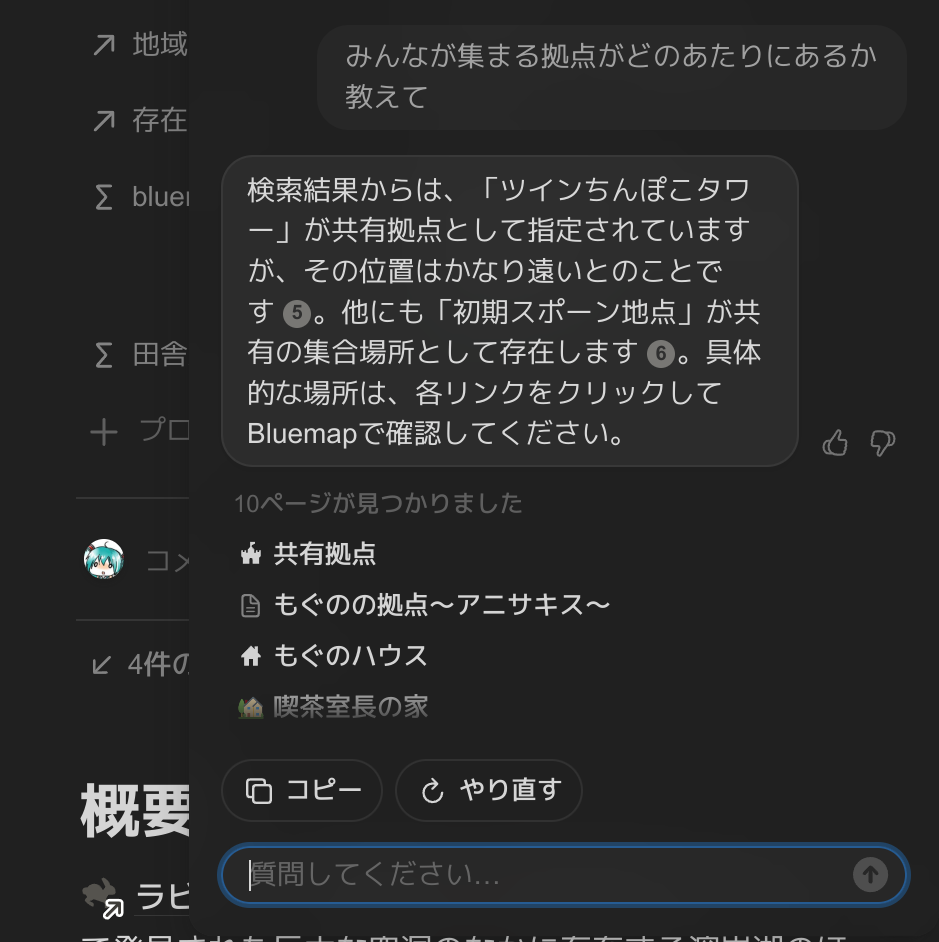Open citation number 6 badge

click(660, 354)
